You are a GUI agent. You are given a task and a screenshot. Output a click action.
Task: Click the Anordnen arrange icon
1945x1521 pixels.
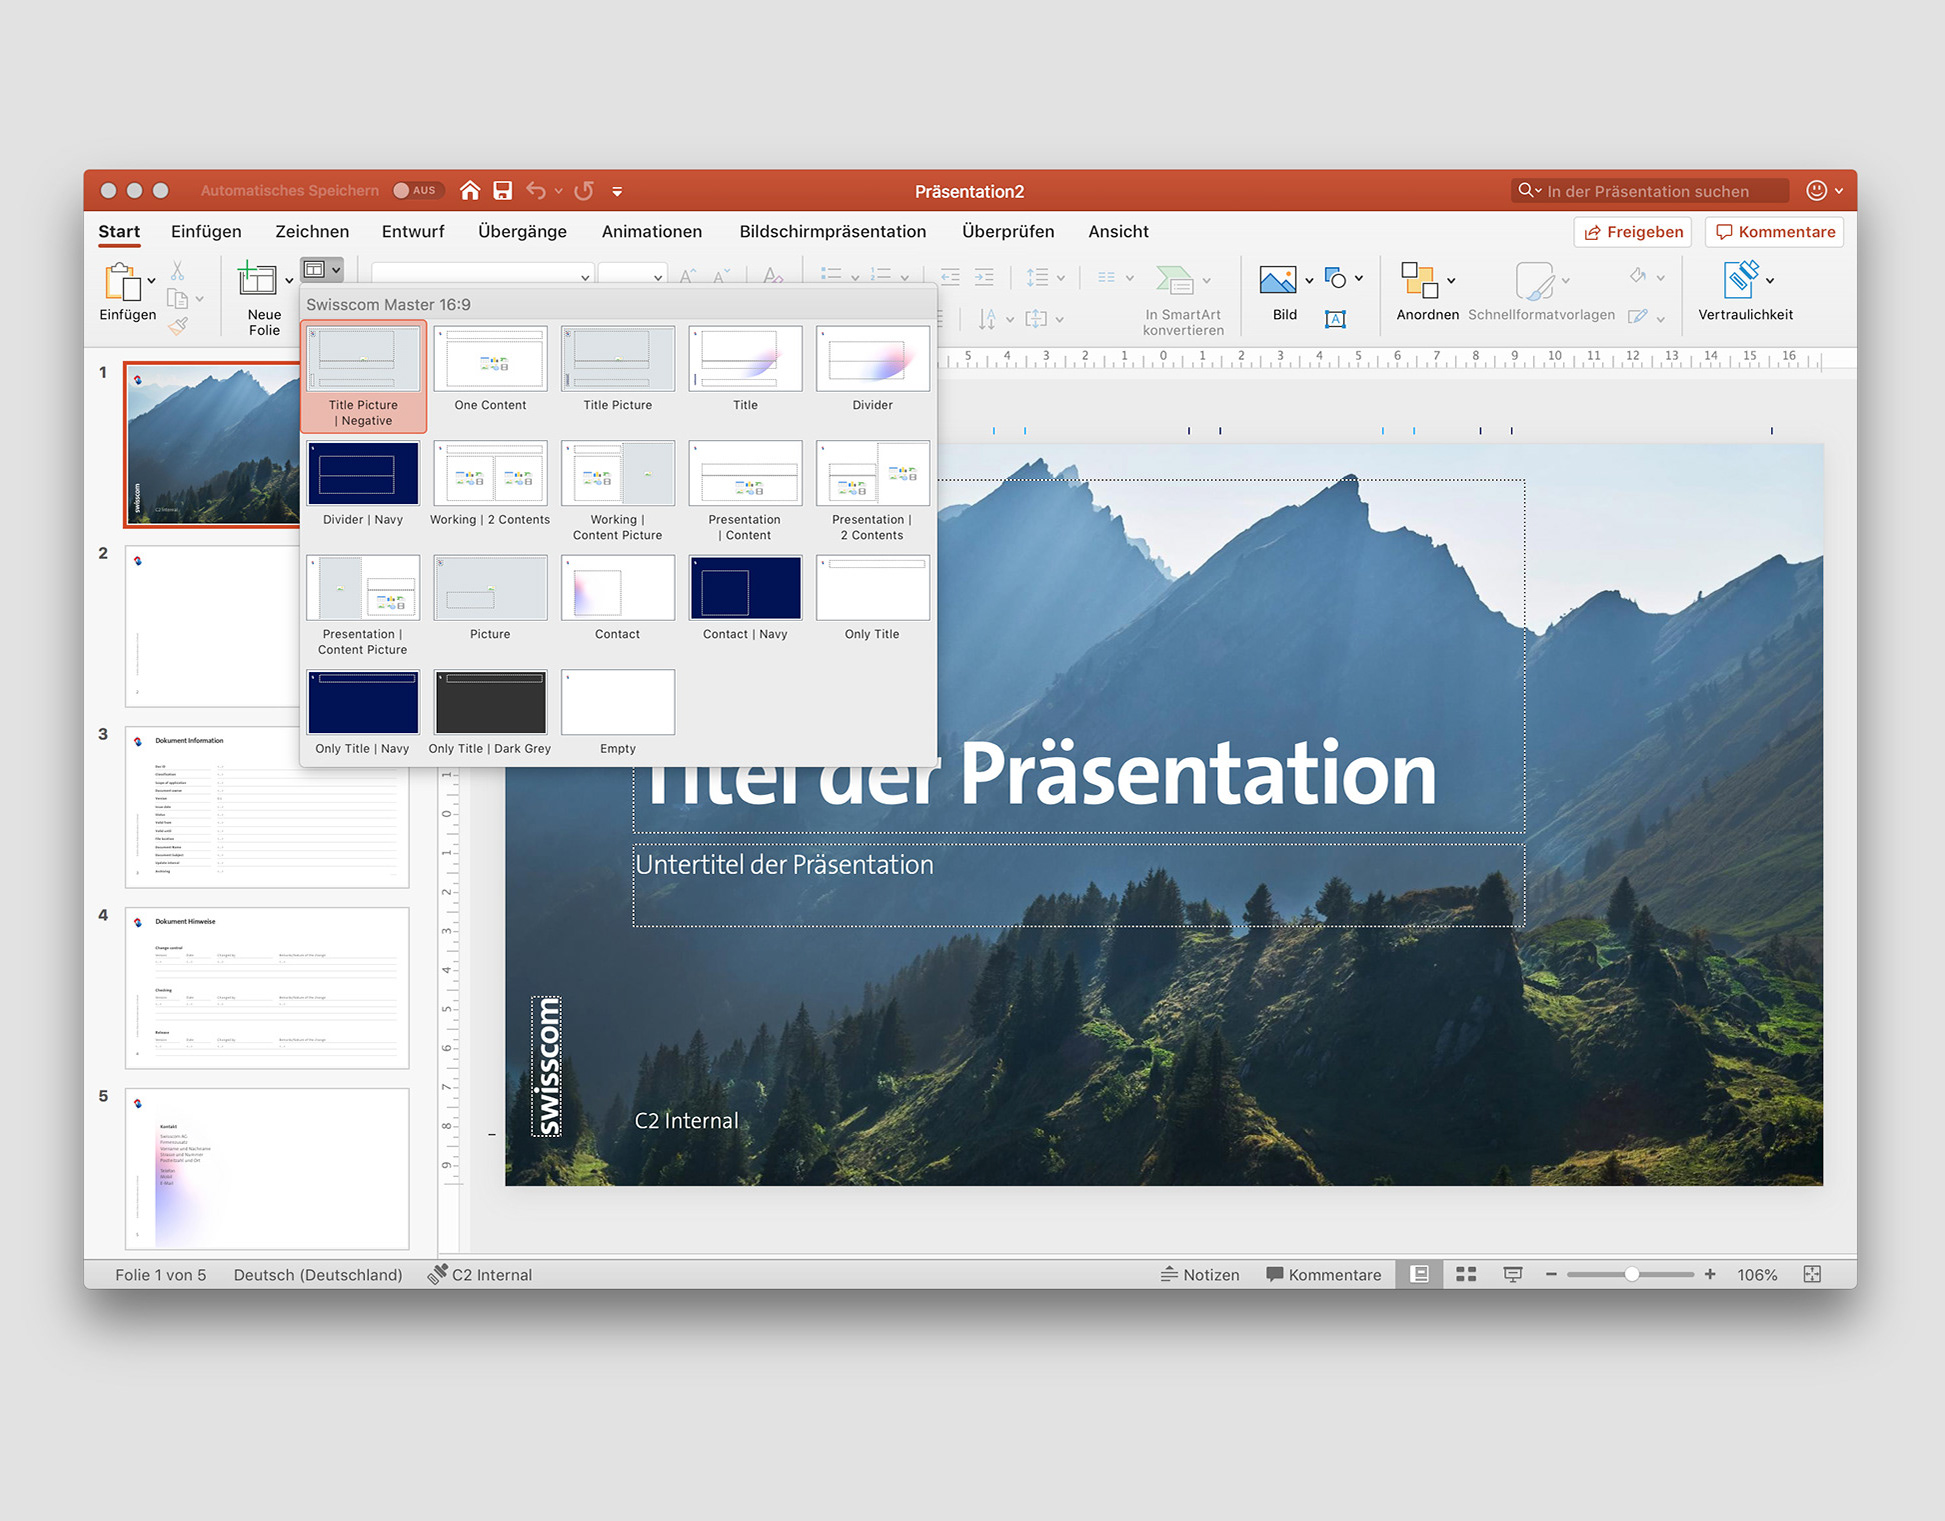click(x=1419, y=280)
